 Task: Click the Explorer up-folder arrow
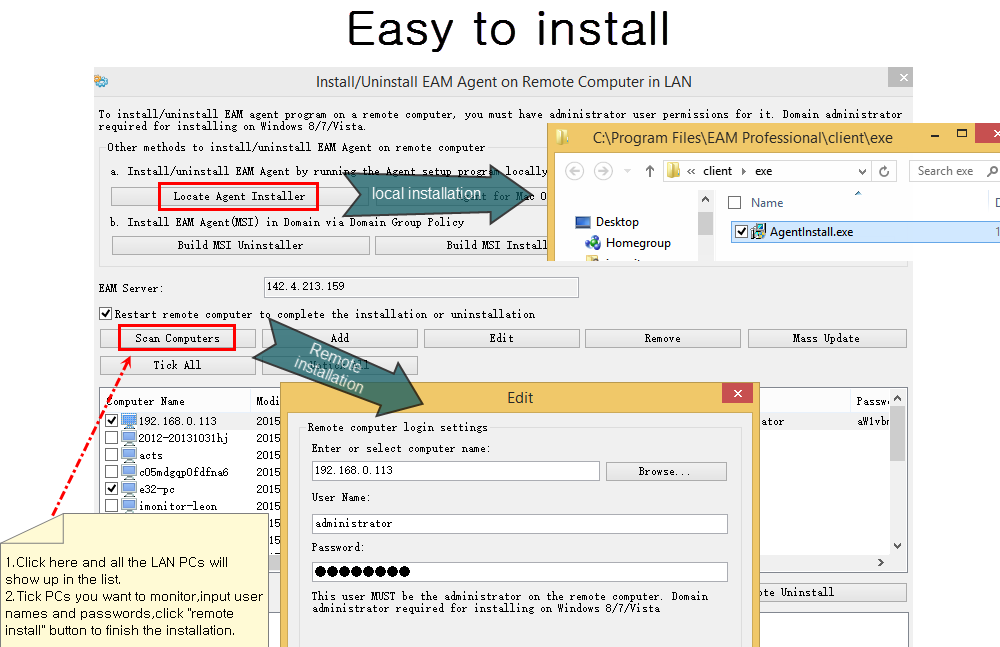(x=648, y=171)
